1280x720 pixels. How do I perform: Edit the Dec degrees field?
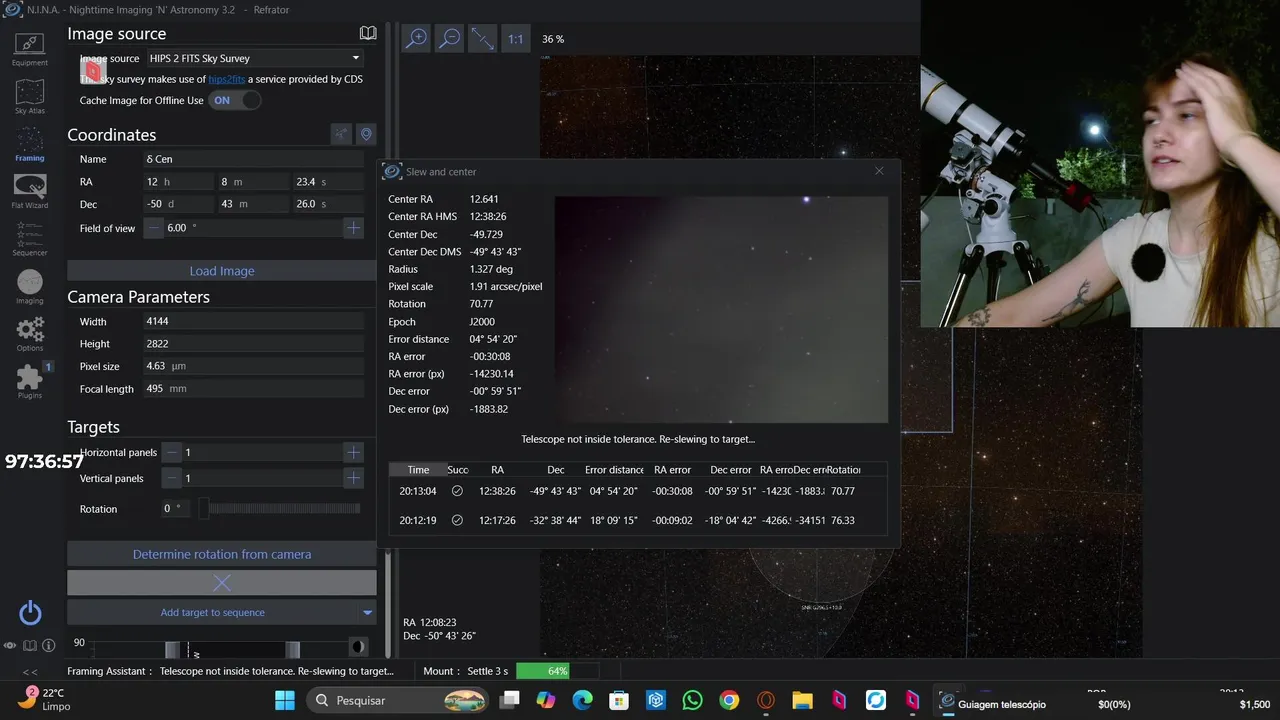(178, 204)
